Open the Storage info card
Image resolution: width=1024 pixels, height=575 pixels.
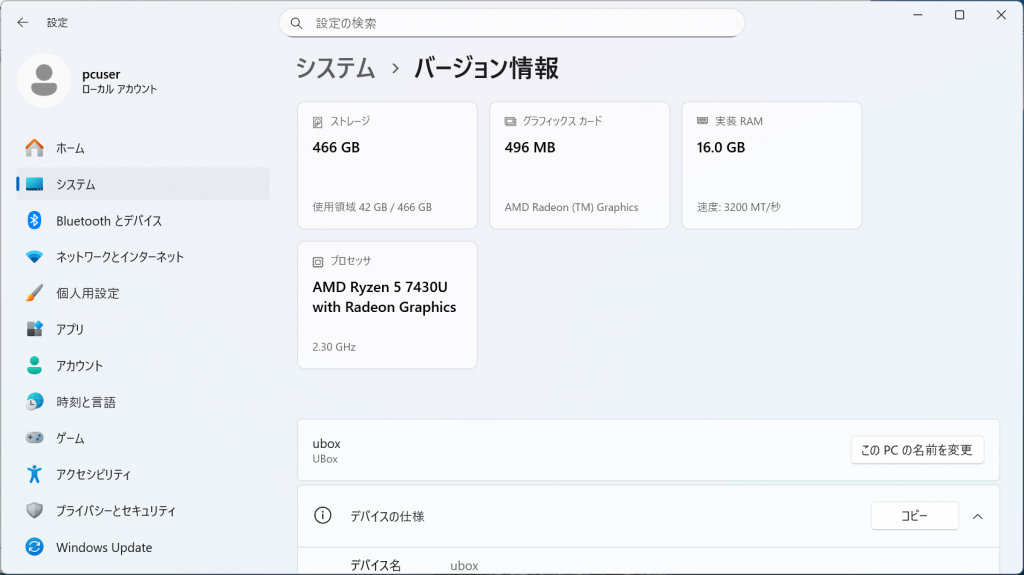point(387,165)
